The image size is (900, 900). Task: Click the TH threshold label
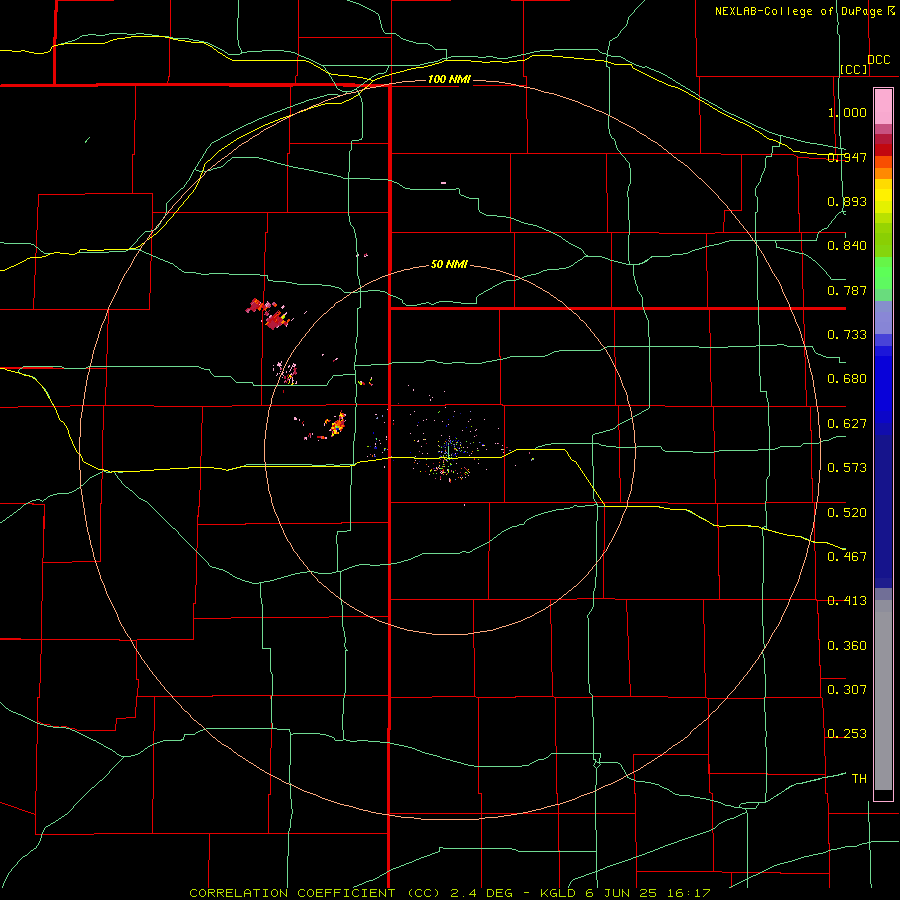pos(859,779)
